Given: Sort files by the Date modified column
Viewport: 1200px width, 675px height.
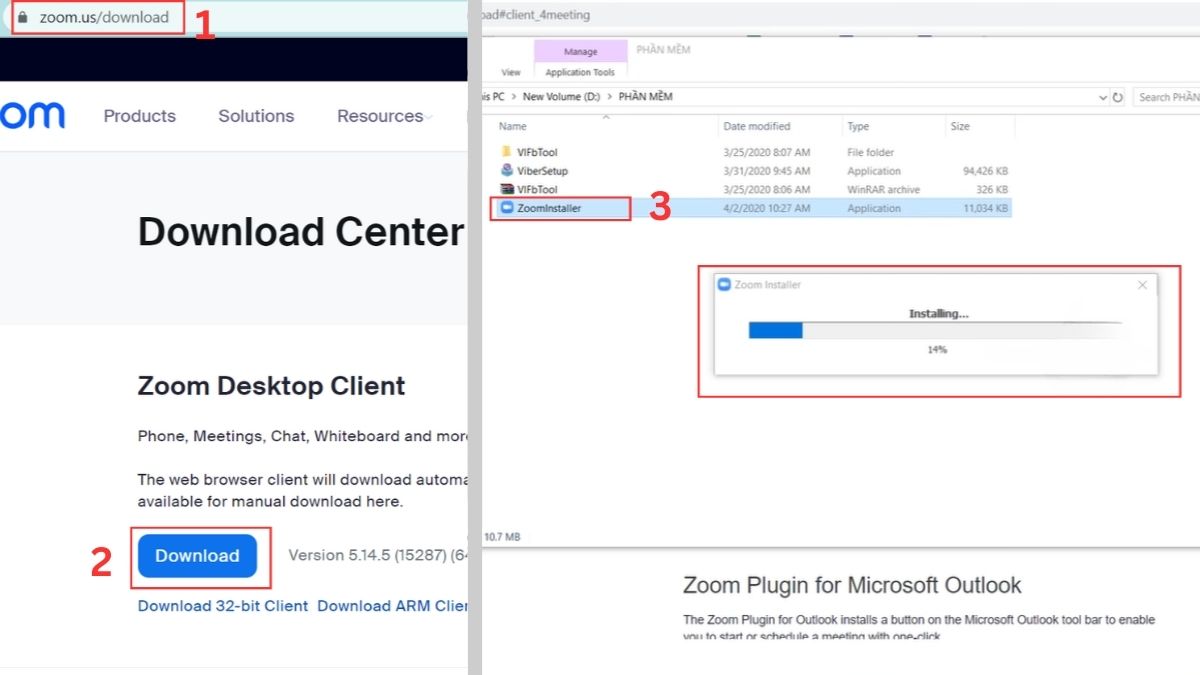Looking at the screenshot, I should click(757, 126).
